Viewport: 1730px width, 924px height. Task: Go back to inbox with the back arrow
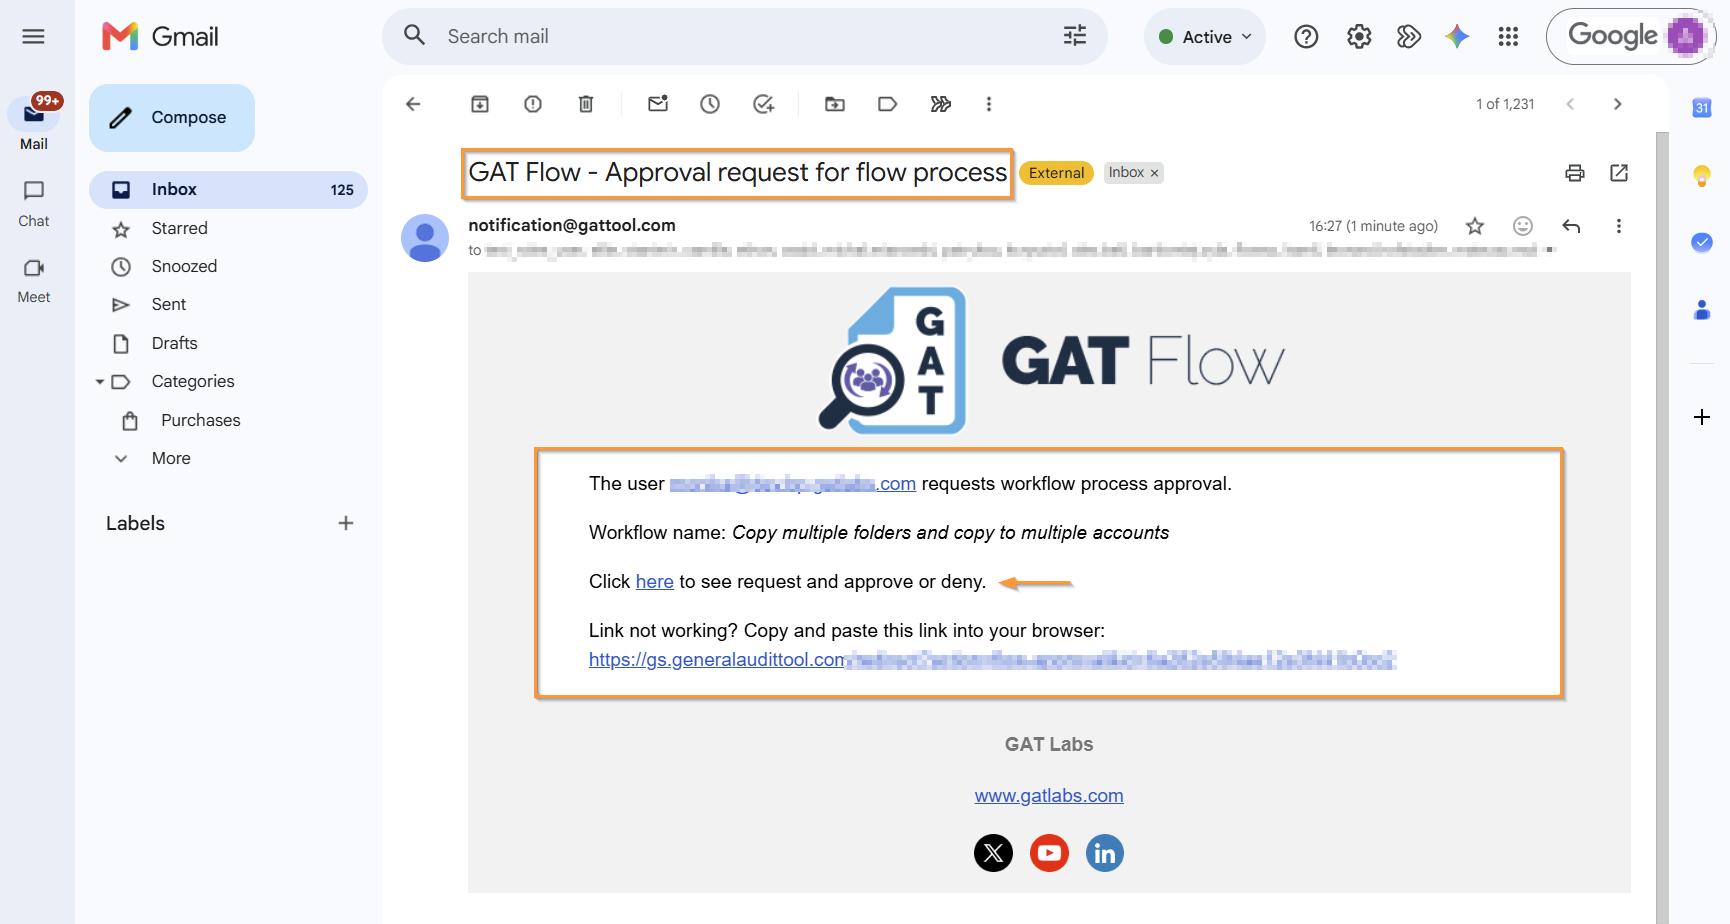click(413, 104)
